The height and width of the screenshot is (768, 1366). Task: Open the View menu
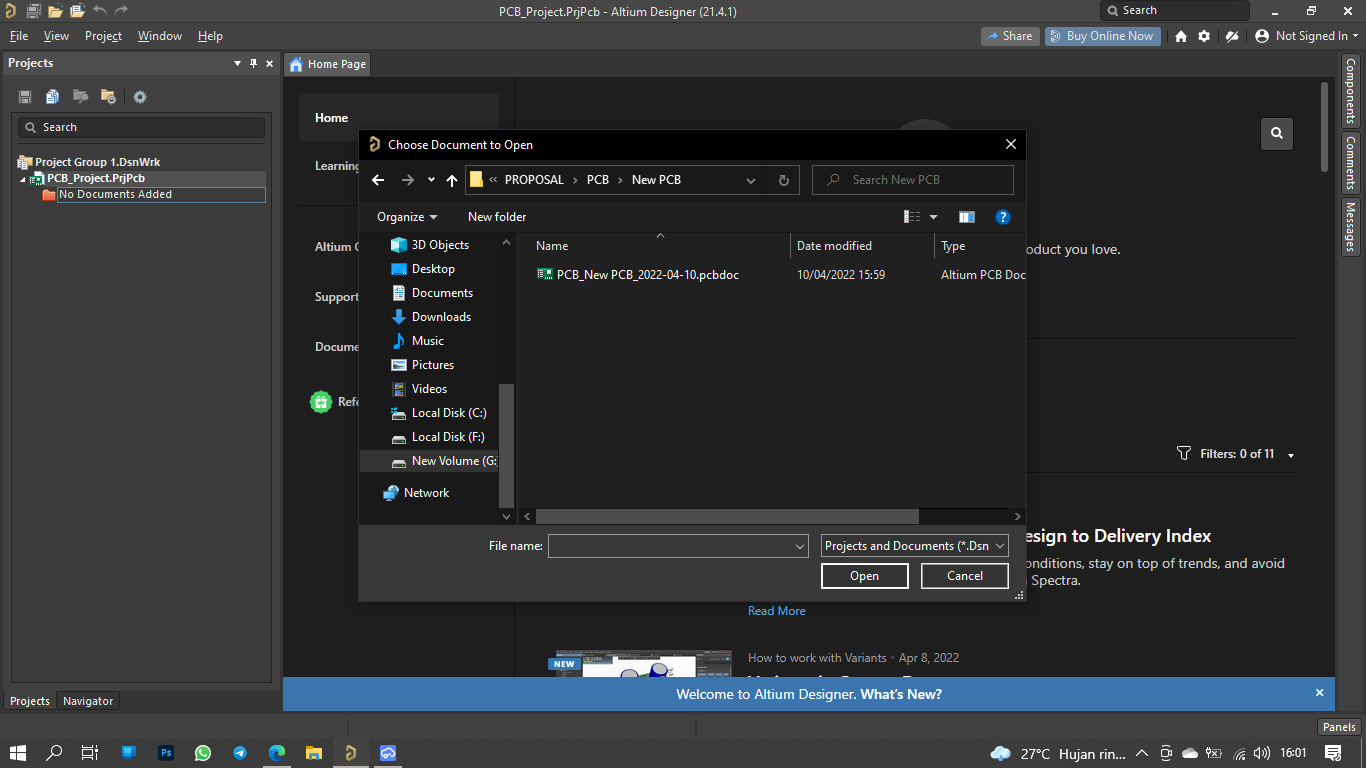[x=56, y=36]
